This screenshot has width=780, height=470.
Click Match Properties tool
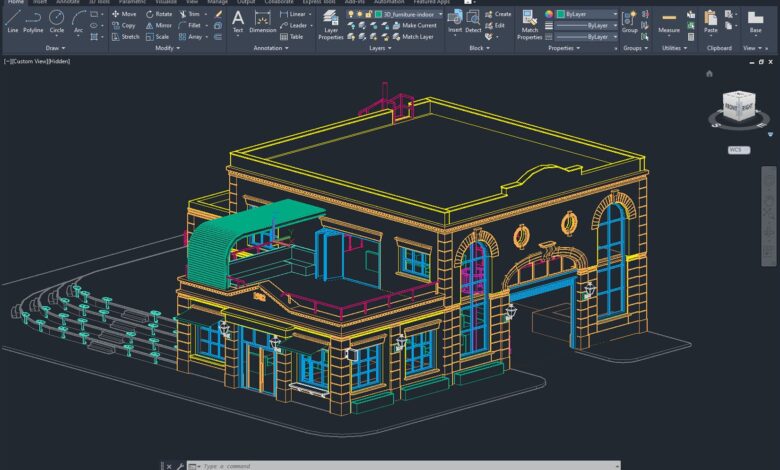529,25
